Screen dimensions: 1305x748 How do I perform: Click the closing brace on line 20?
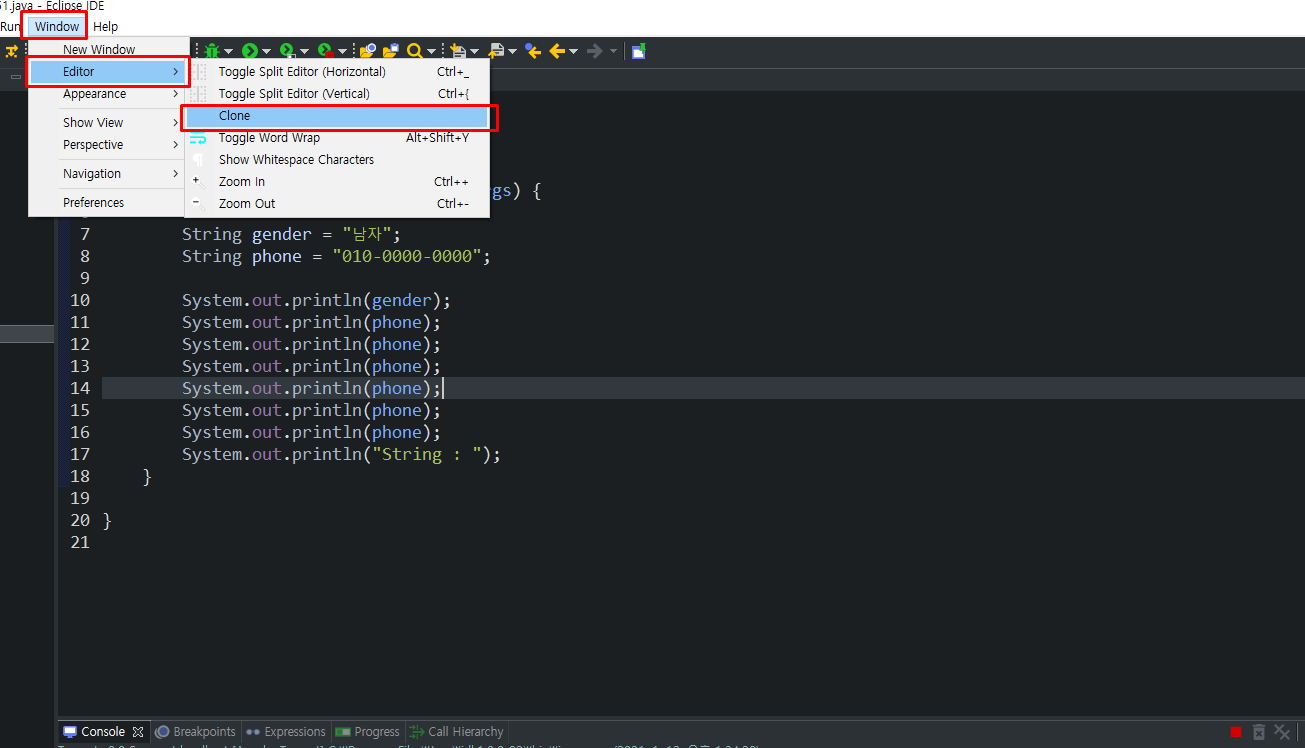(x=108, y=521)
